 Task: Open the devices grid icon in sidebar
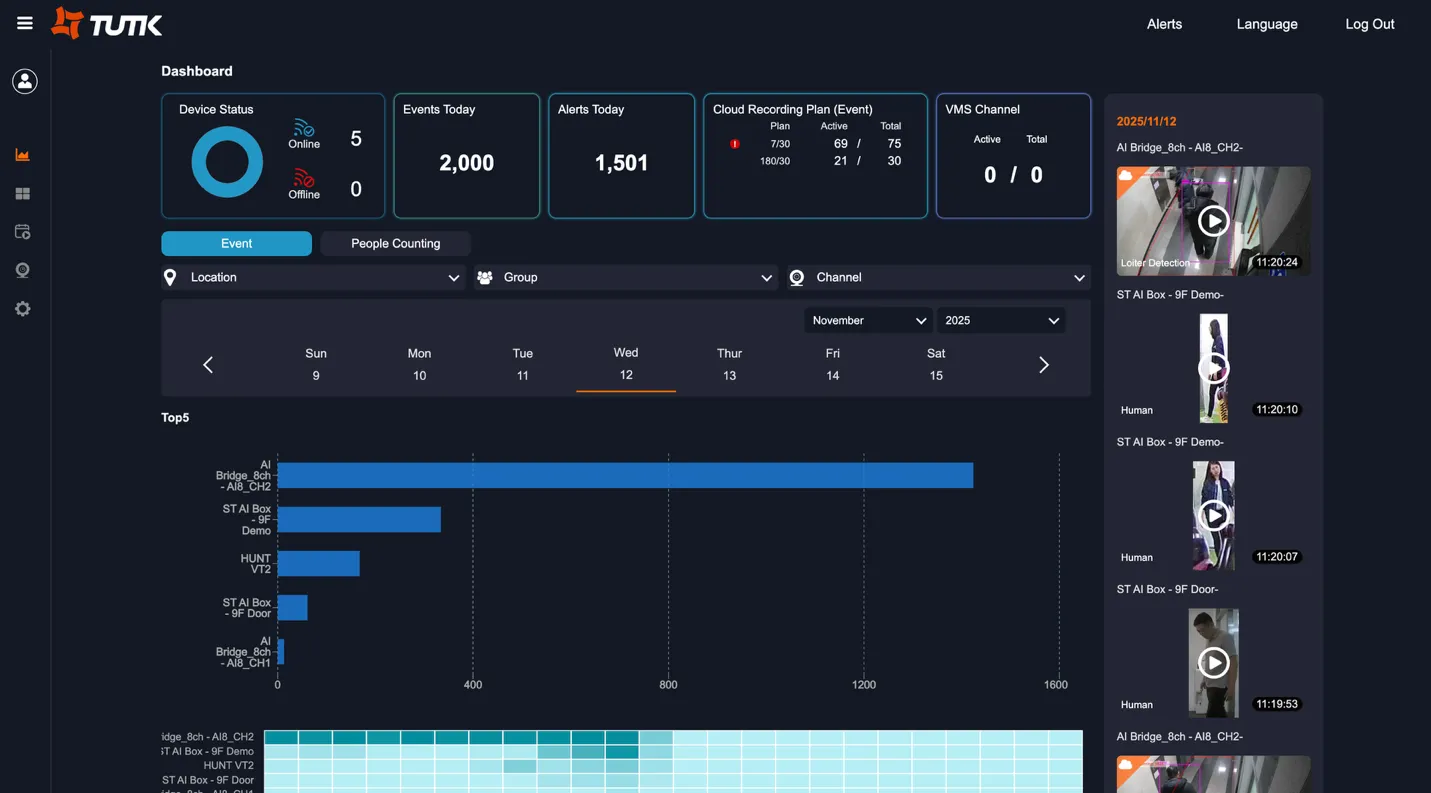click(x=22, y=193)
